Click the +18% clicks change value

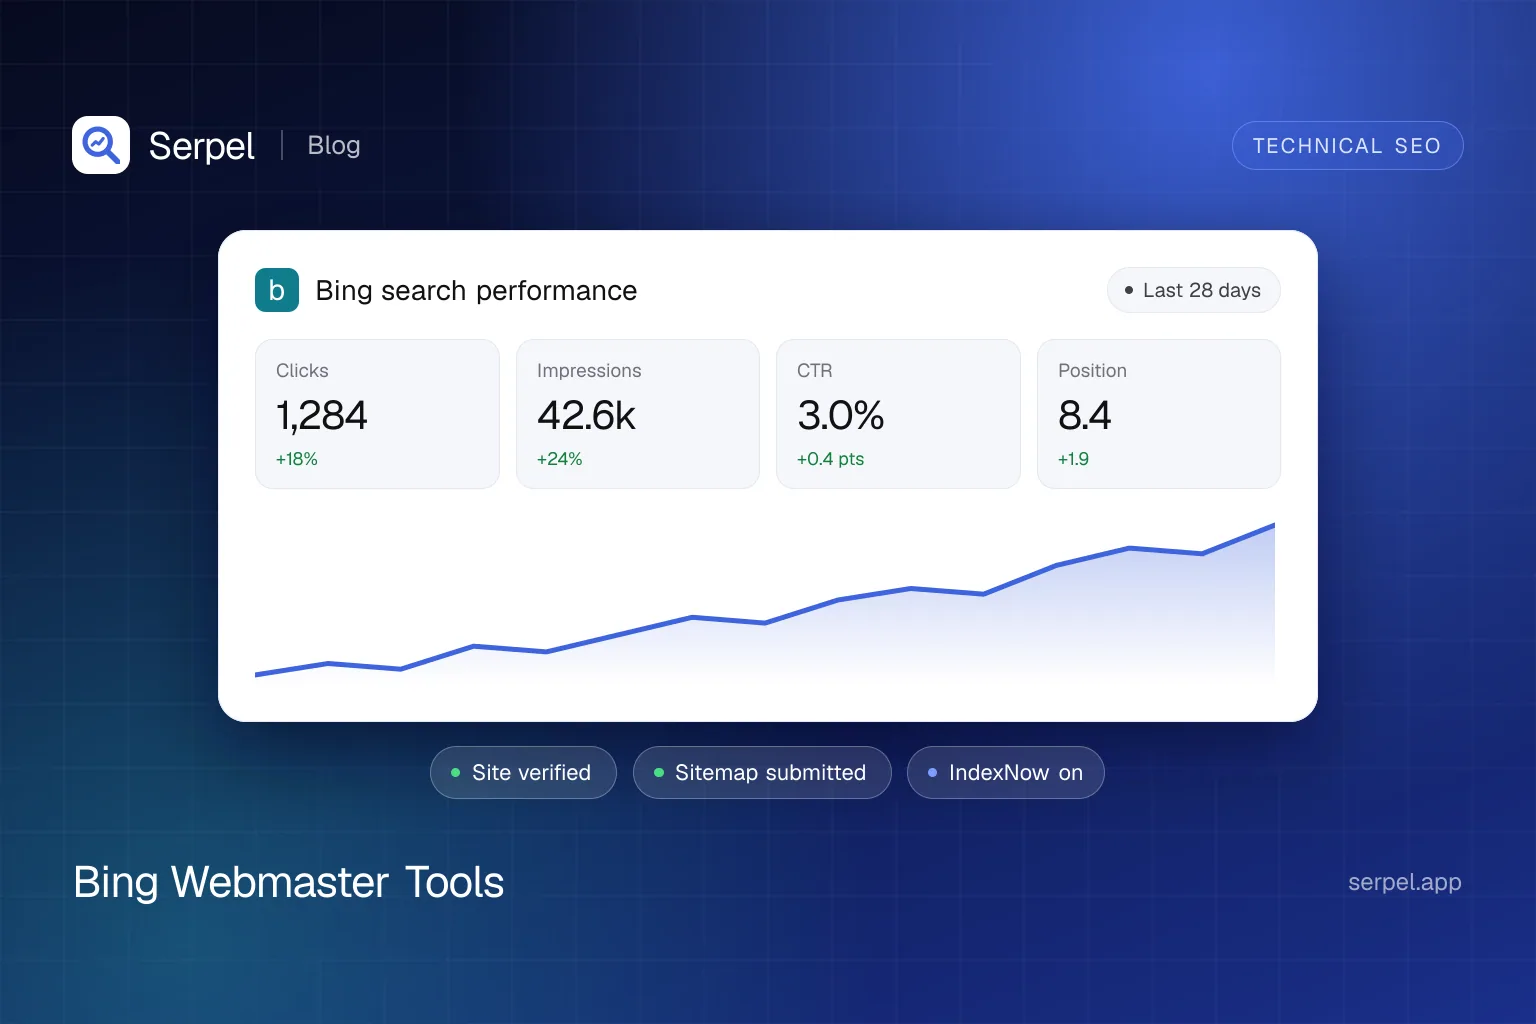297,459
